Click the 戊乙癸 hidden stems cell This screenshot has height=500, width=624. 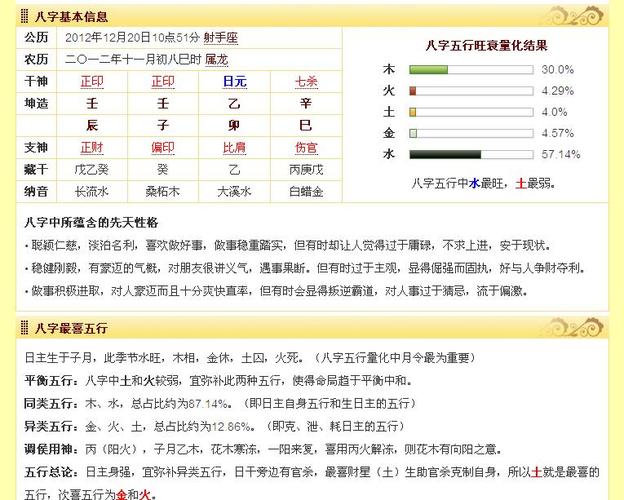pyautogui.click(x=92, y=170)
